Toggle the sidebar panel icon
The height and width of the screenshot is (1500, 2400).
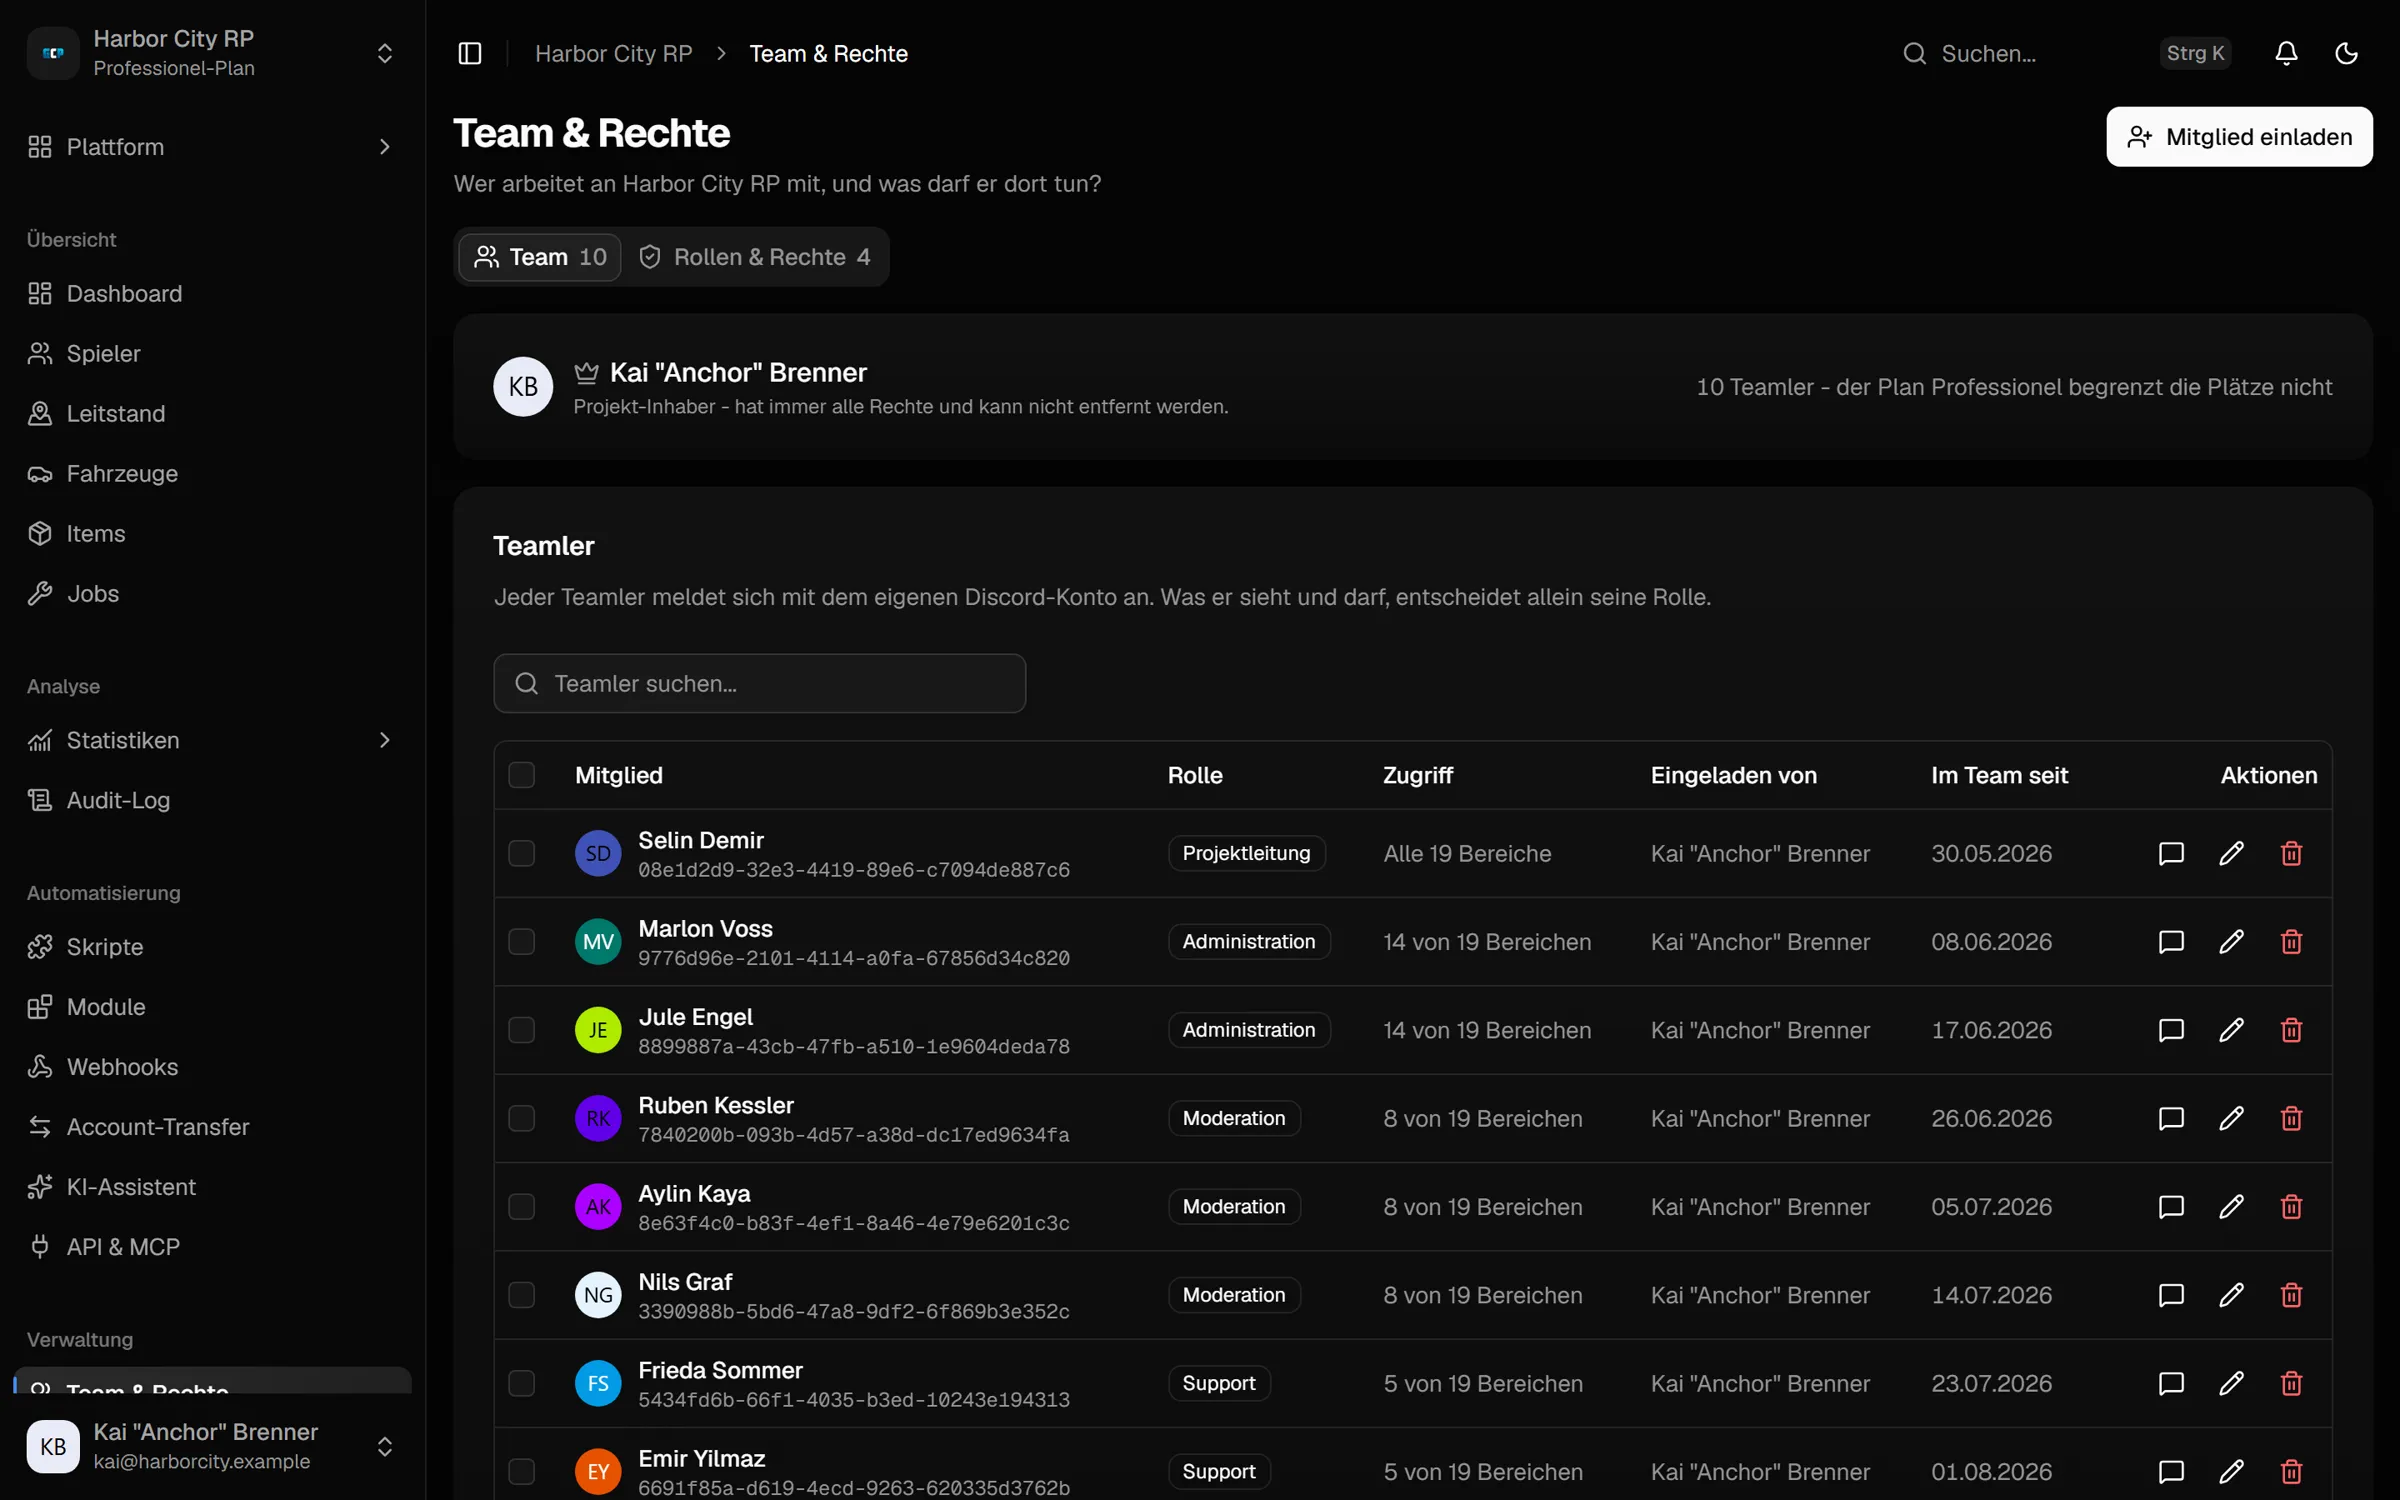469,53
